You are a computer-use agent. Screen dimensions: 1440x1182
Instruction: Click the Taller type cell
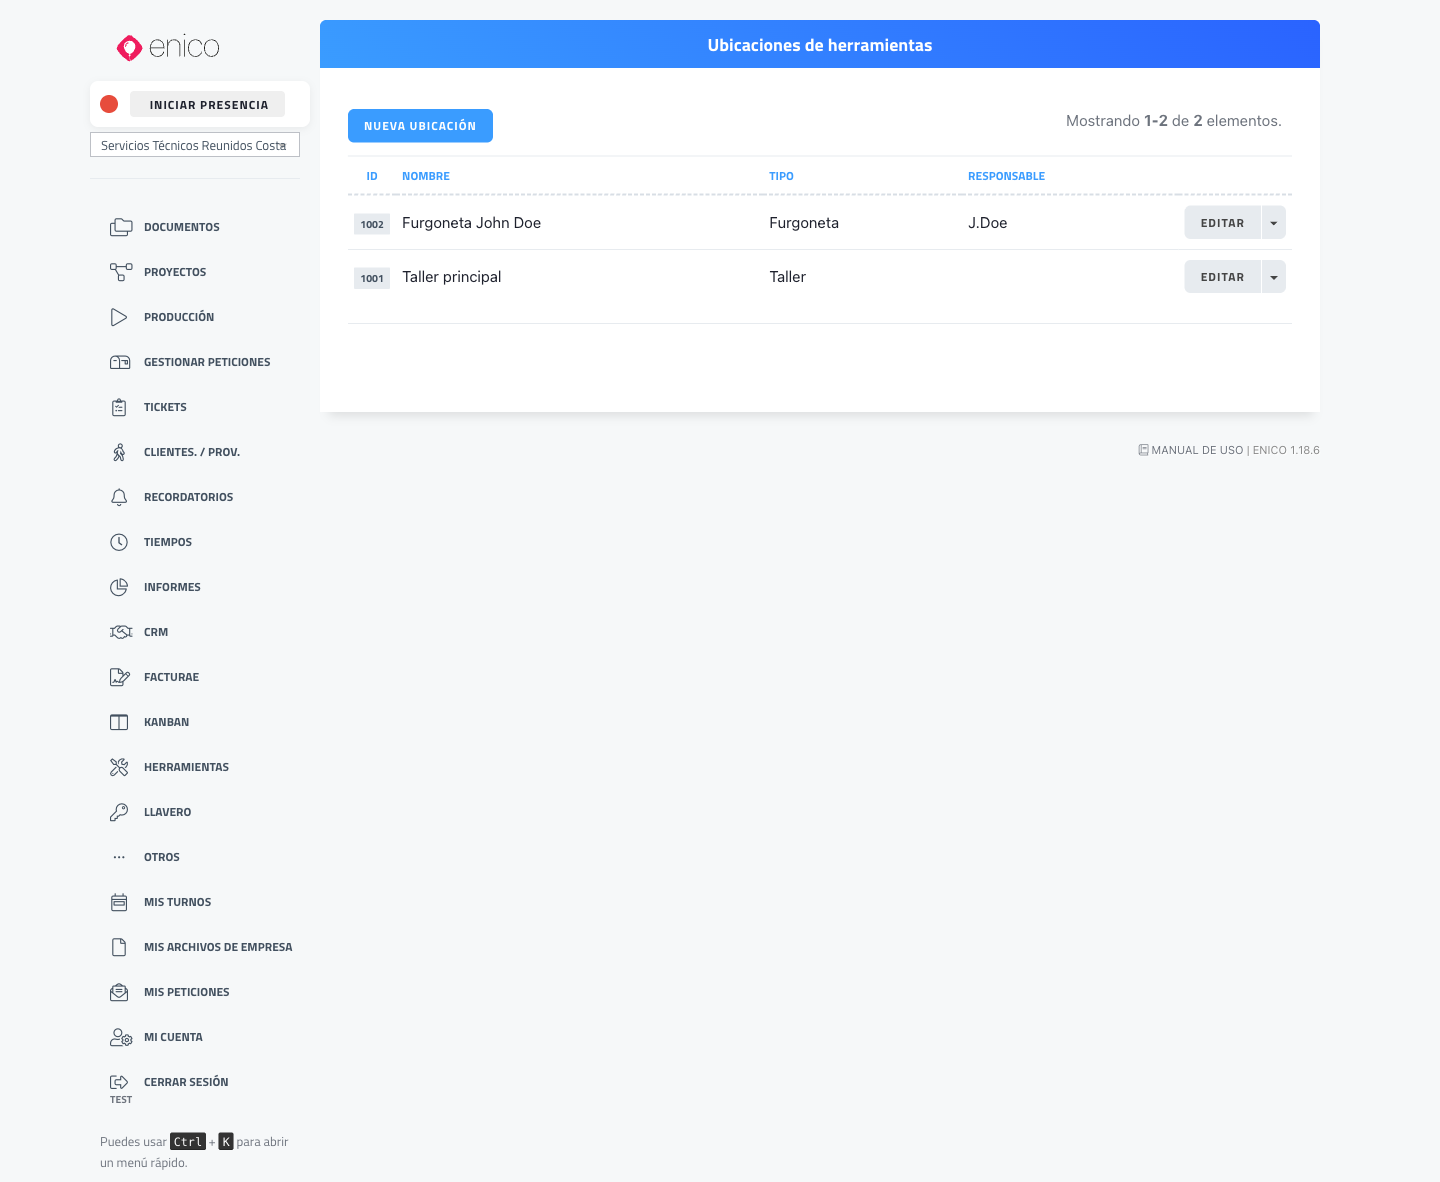787,277
